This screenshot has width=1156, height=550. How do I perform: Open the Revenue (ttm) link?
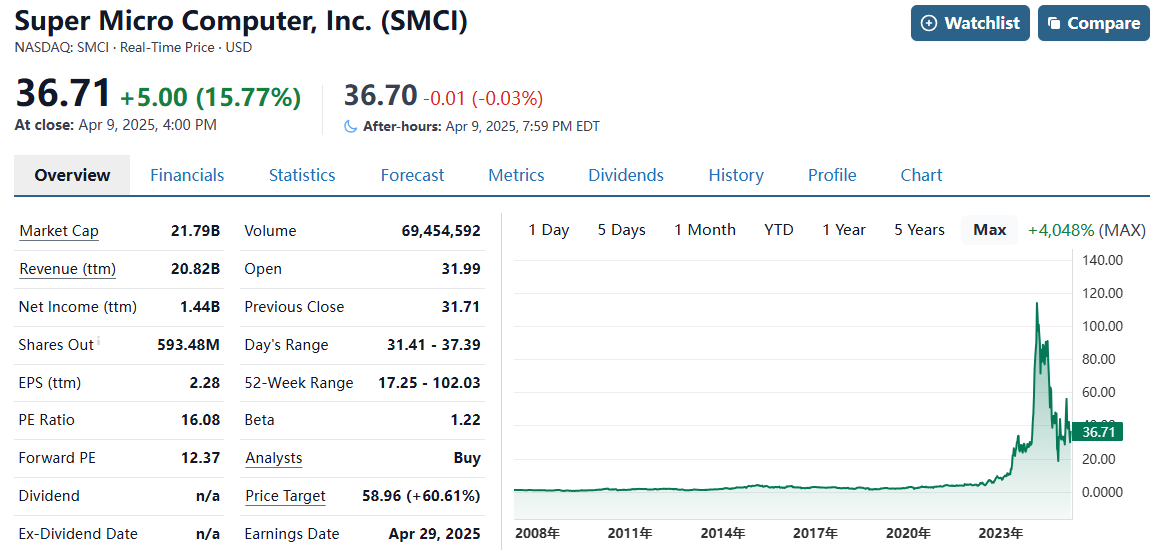(68, 269)
